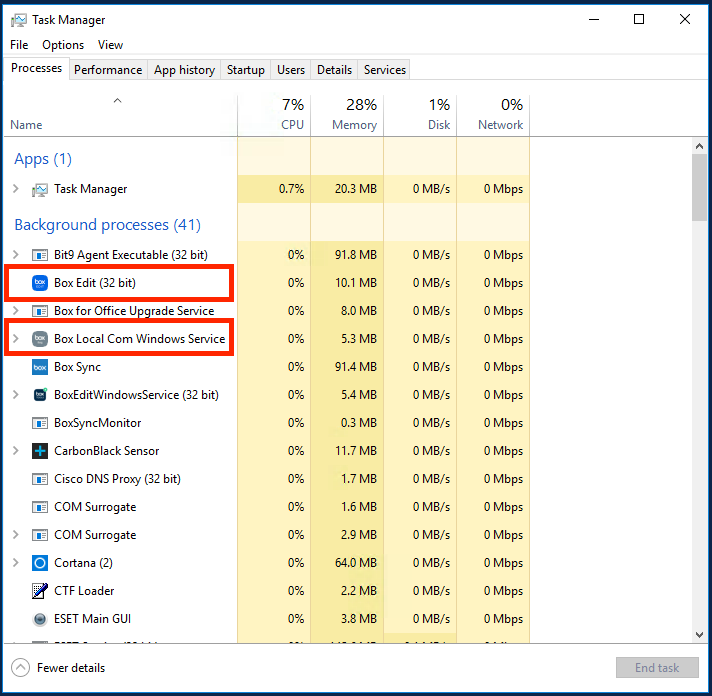Click the Fewer details arrow icon
This screenshot has height=696, width=712.
click(x=20, y=668)
